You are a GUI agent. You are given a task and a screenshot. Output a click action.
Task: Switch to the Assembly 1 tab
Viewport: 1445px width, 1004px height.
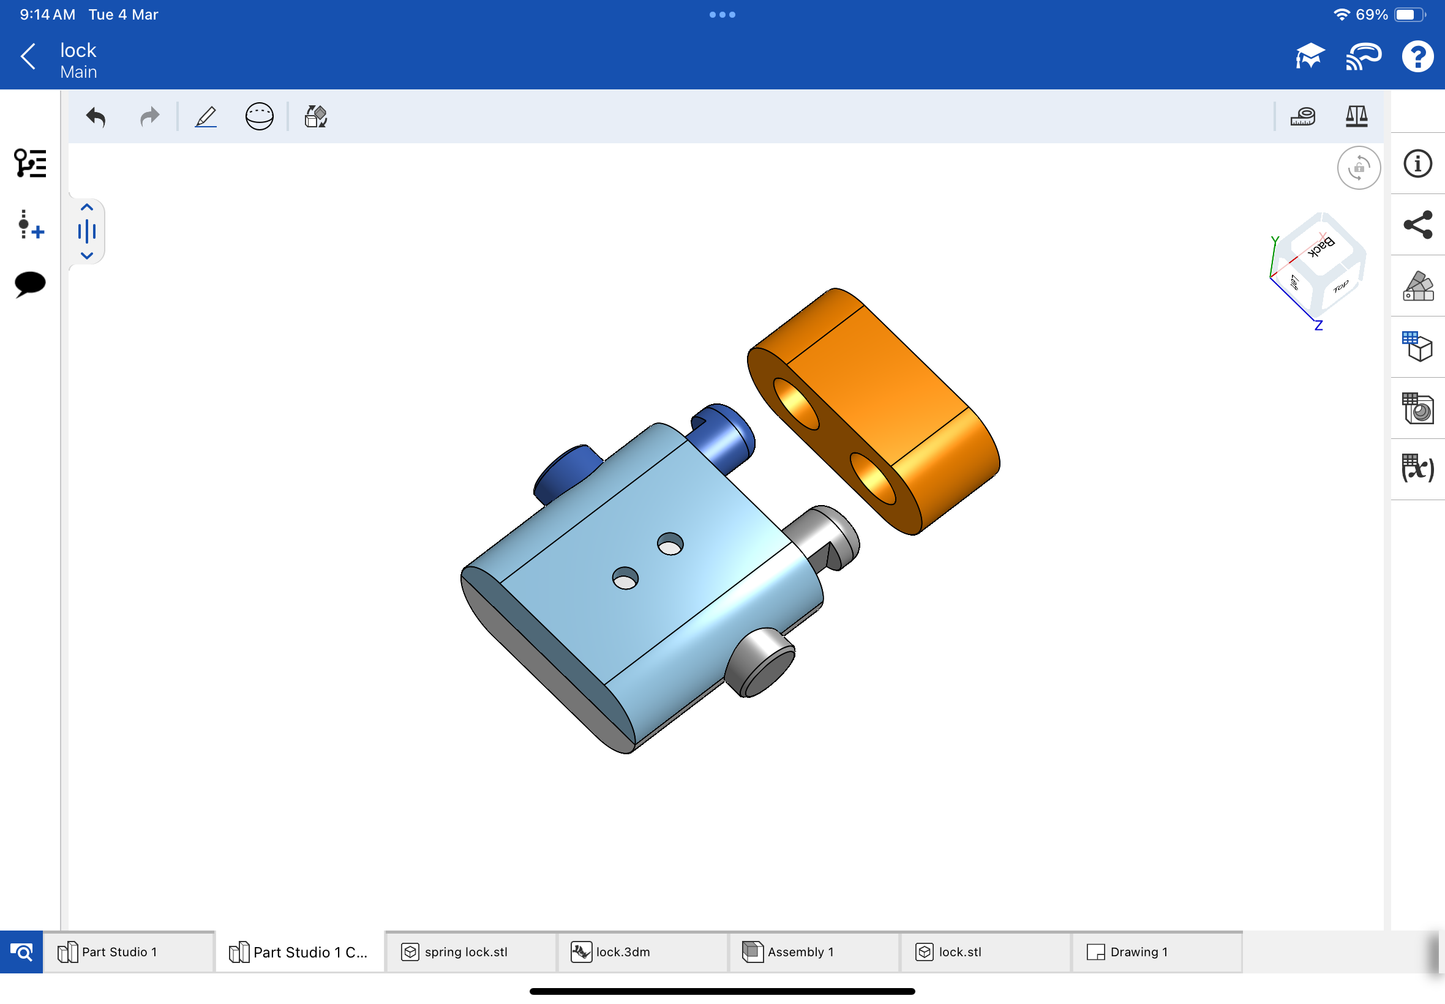(799, 952)
